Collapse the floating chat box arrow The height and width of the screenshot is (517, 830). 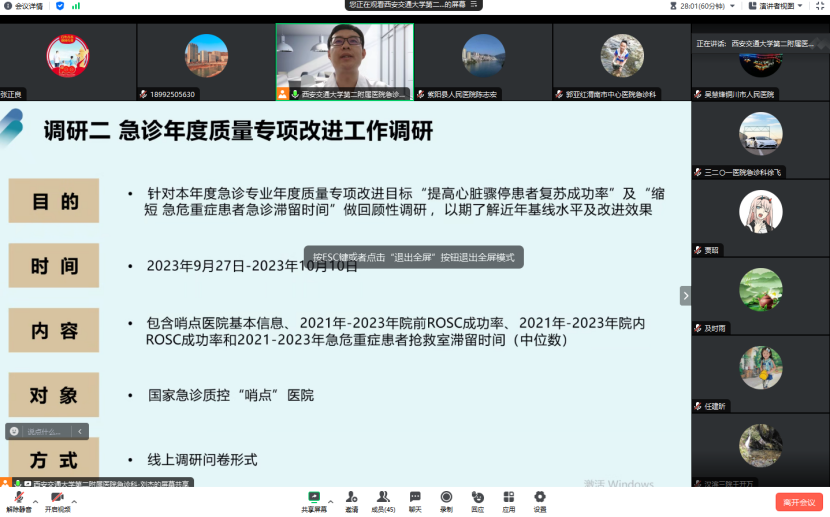[x=80, y=431]
